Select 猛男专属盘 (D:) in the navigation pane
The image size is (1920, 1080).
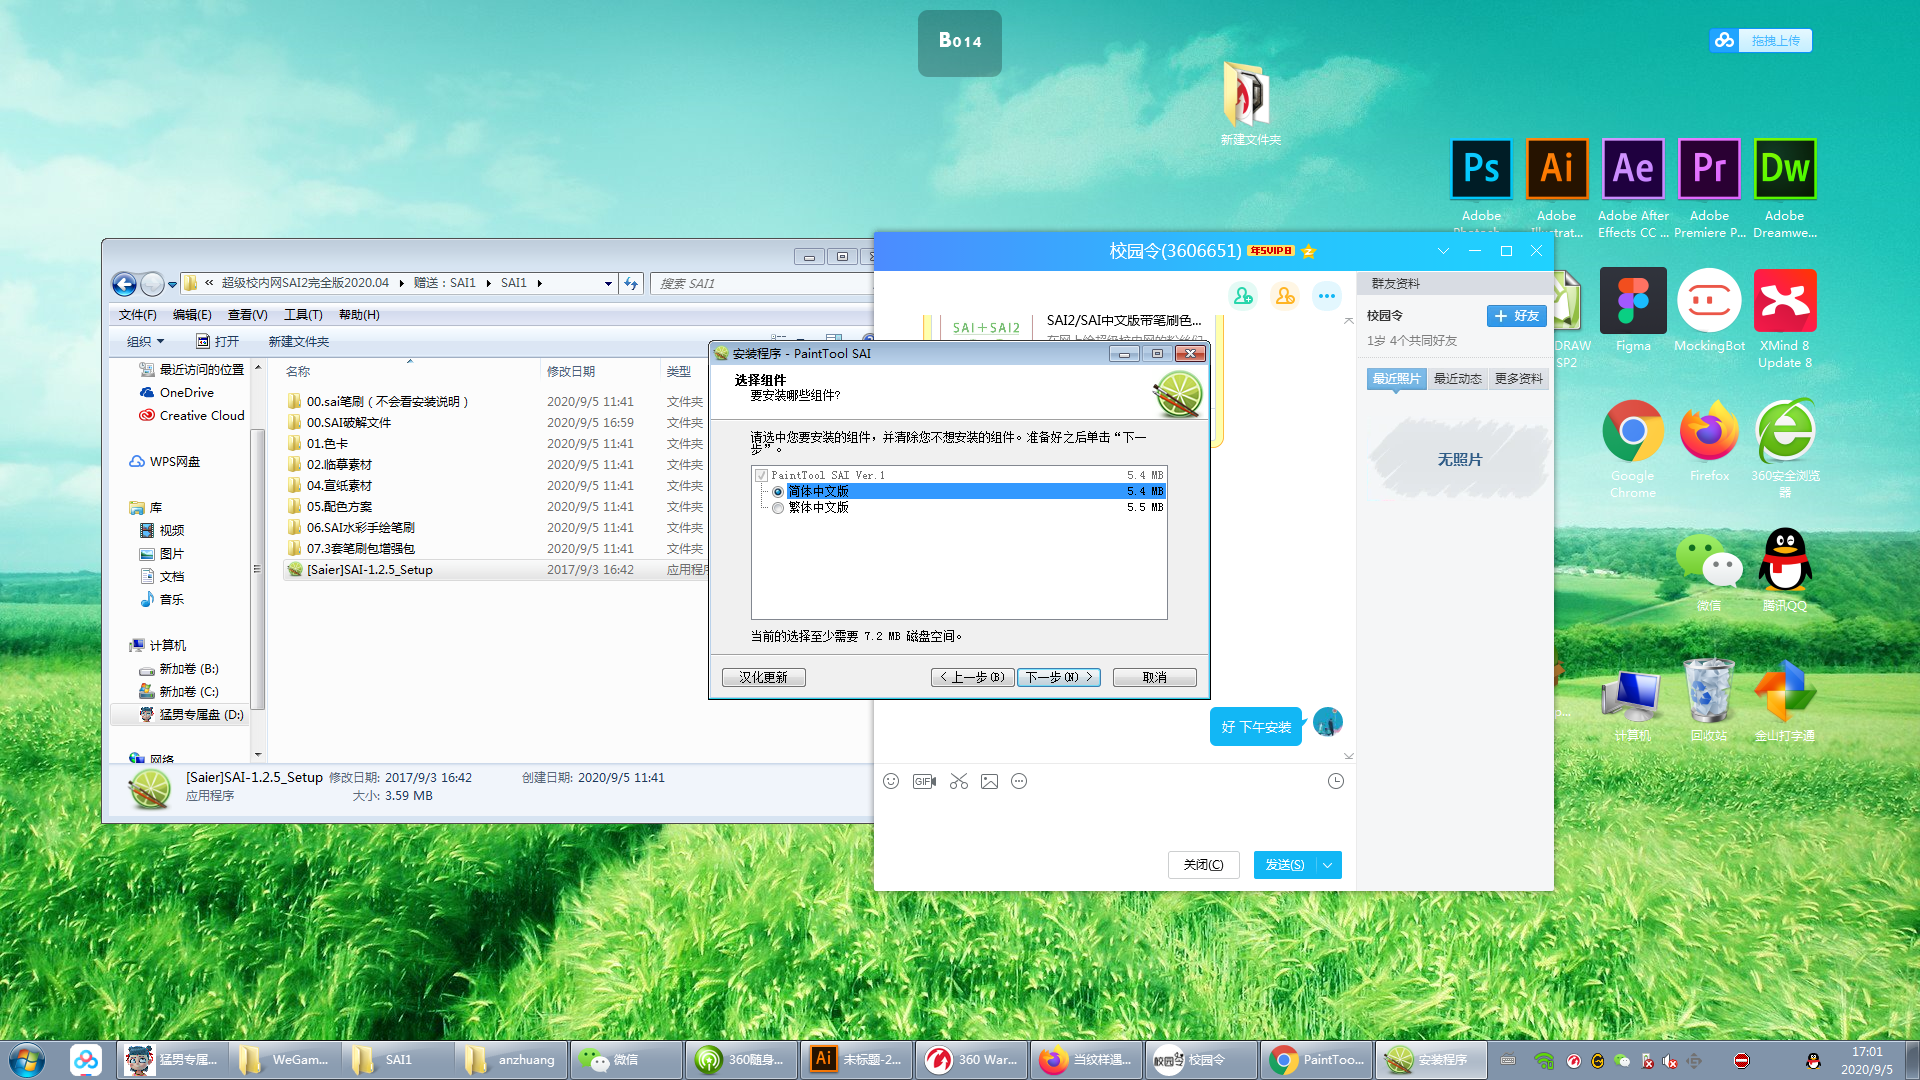(190, 715)
